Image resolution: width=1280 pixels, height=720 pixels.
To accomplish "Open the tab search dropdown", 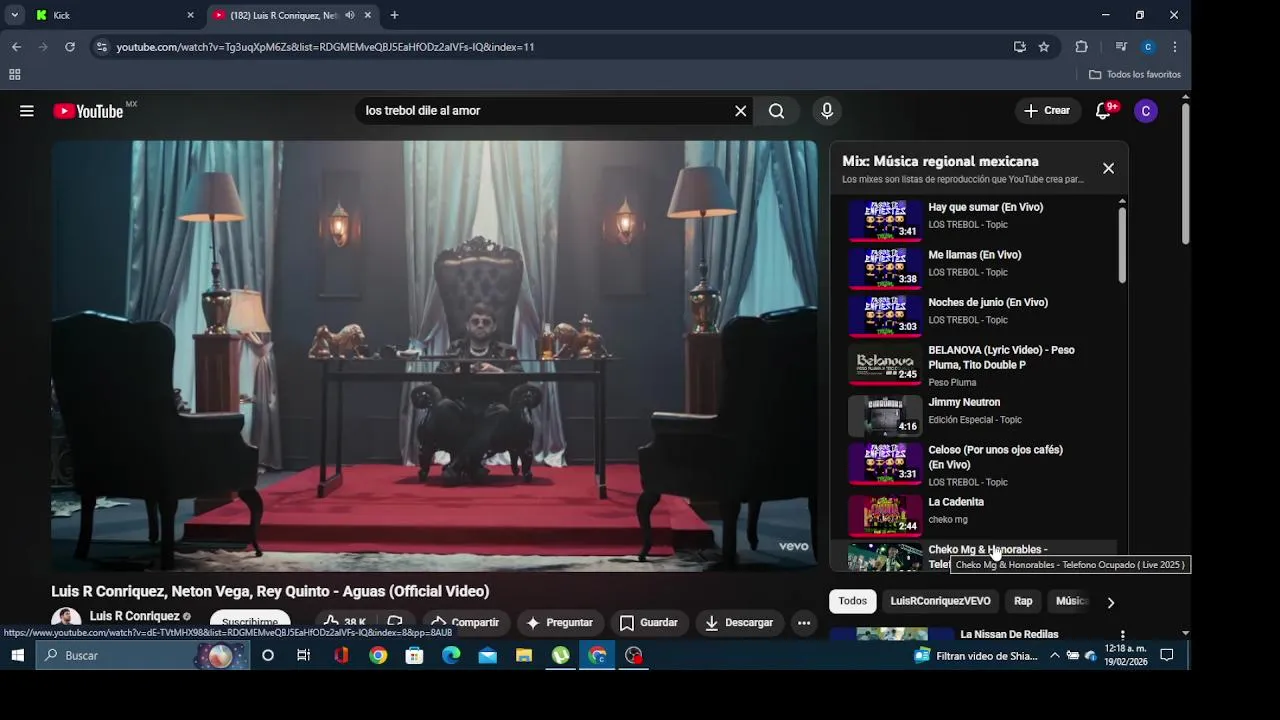I will (x=14, y=15).
